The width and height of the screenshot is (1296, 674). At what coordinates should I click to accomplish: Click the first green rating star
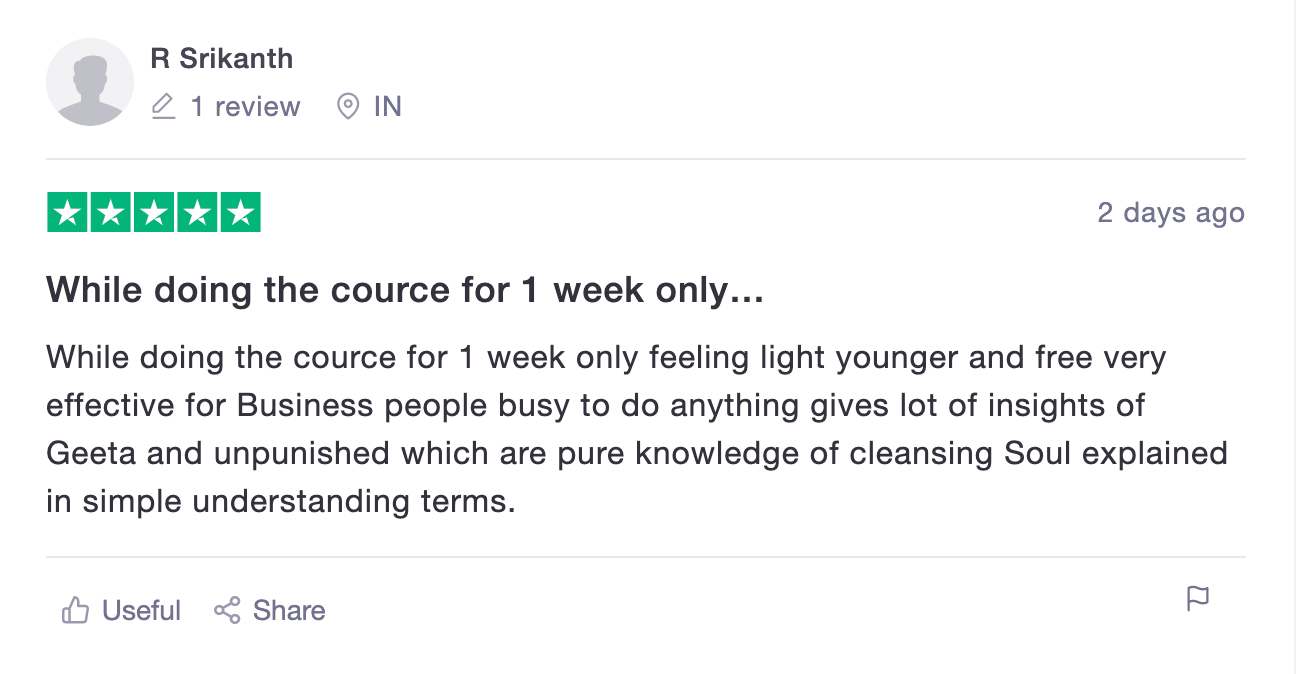tap(68, 212)
